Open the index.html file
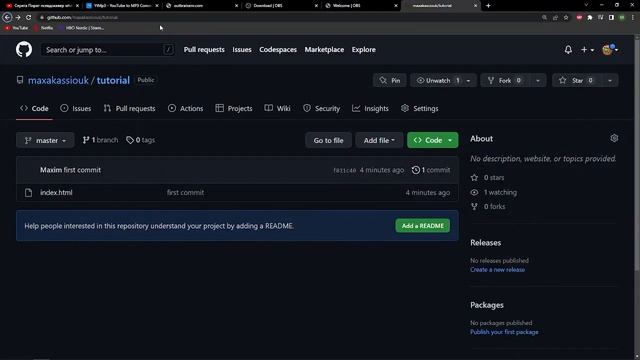The image size is (640, 360). coord(56,192)
